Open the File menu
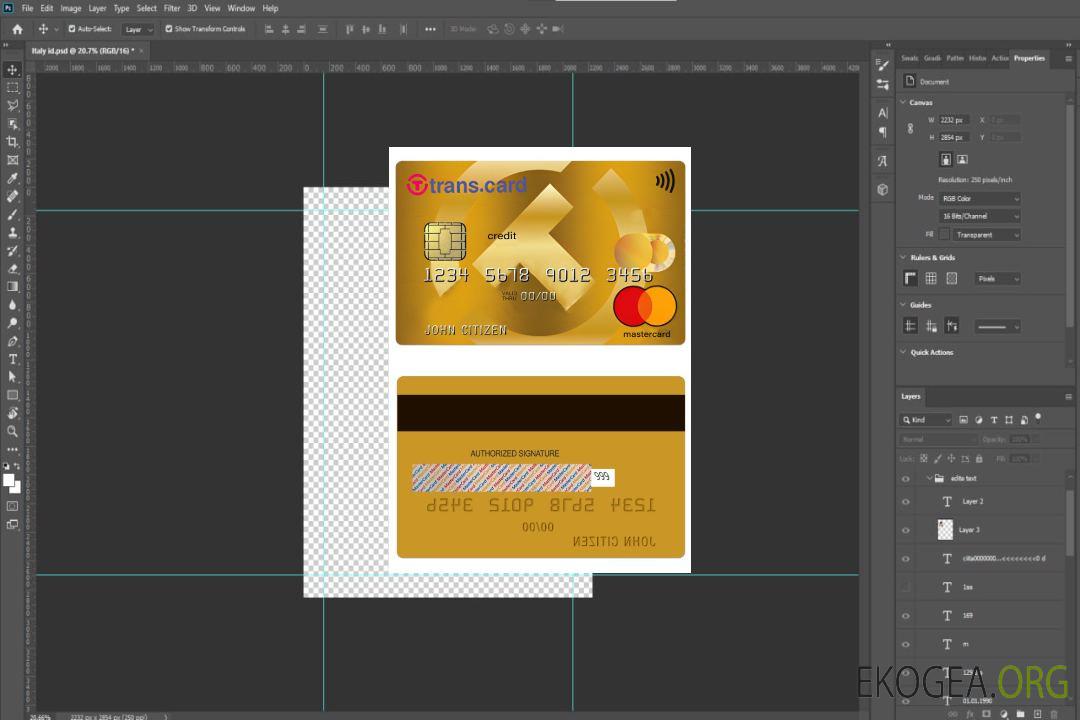Viewport: 1080px width, 720px height. tap(27, 8)
